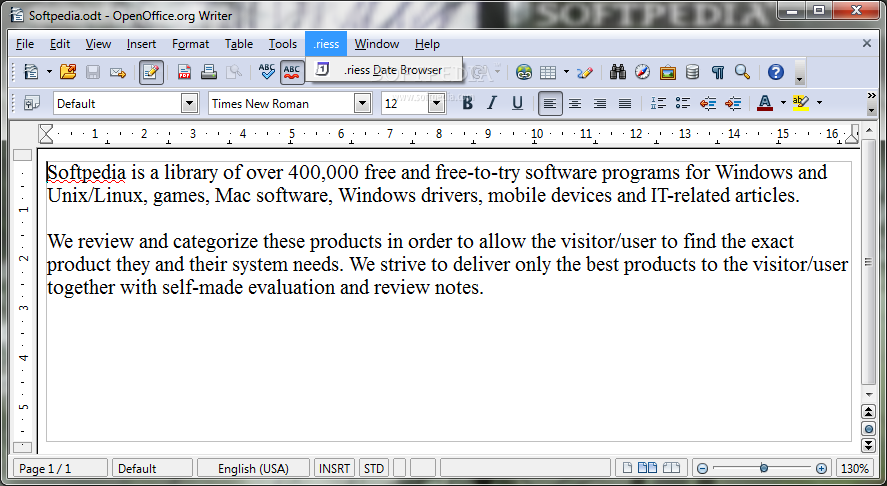Screen dimensions: 887x486
Task: Open the Navigator compass icon
Action: [643, 72]
